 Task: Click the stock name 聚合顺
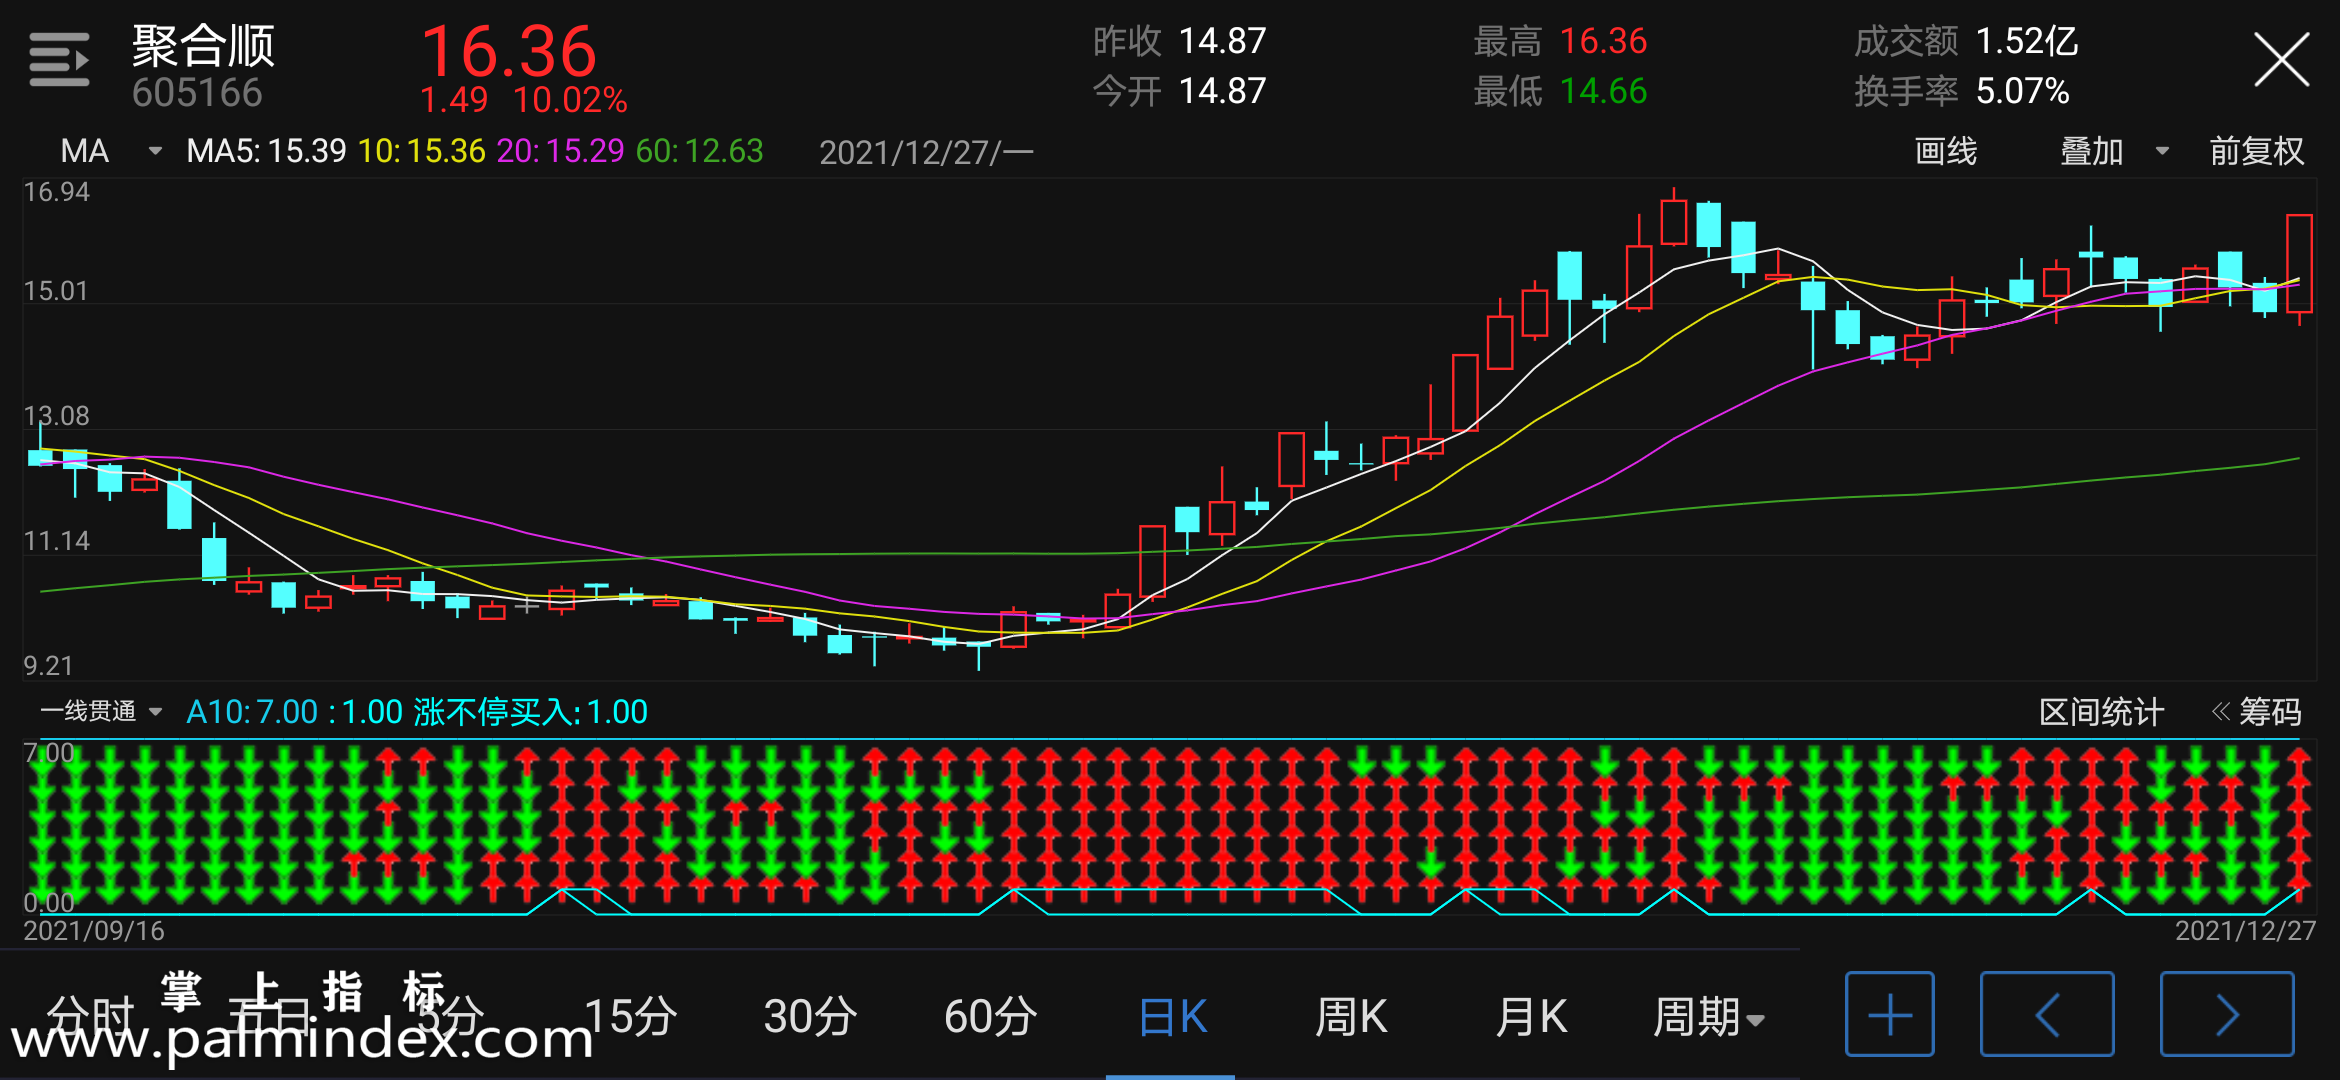pos(203,46)
